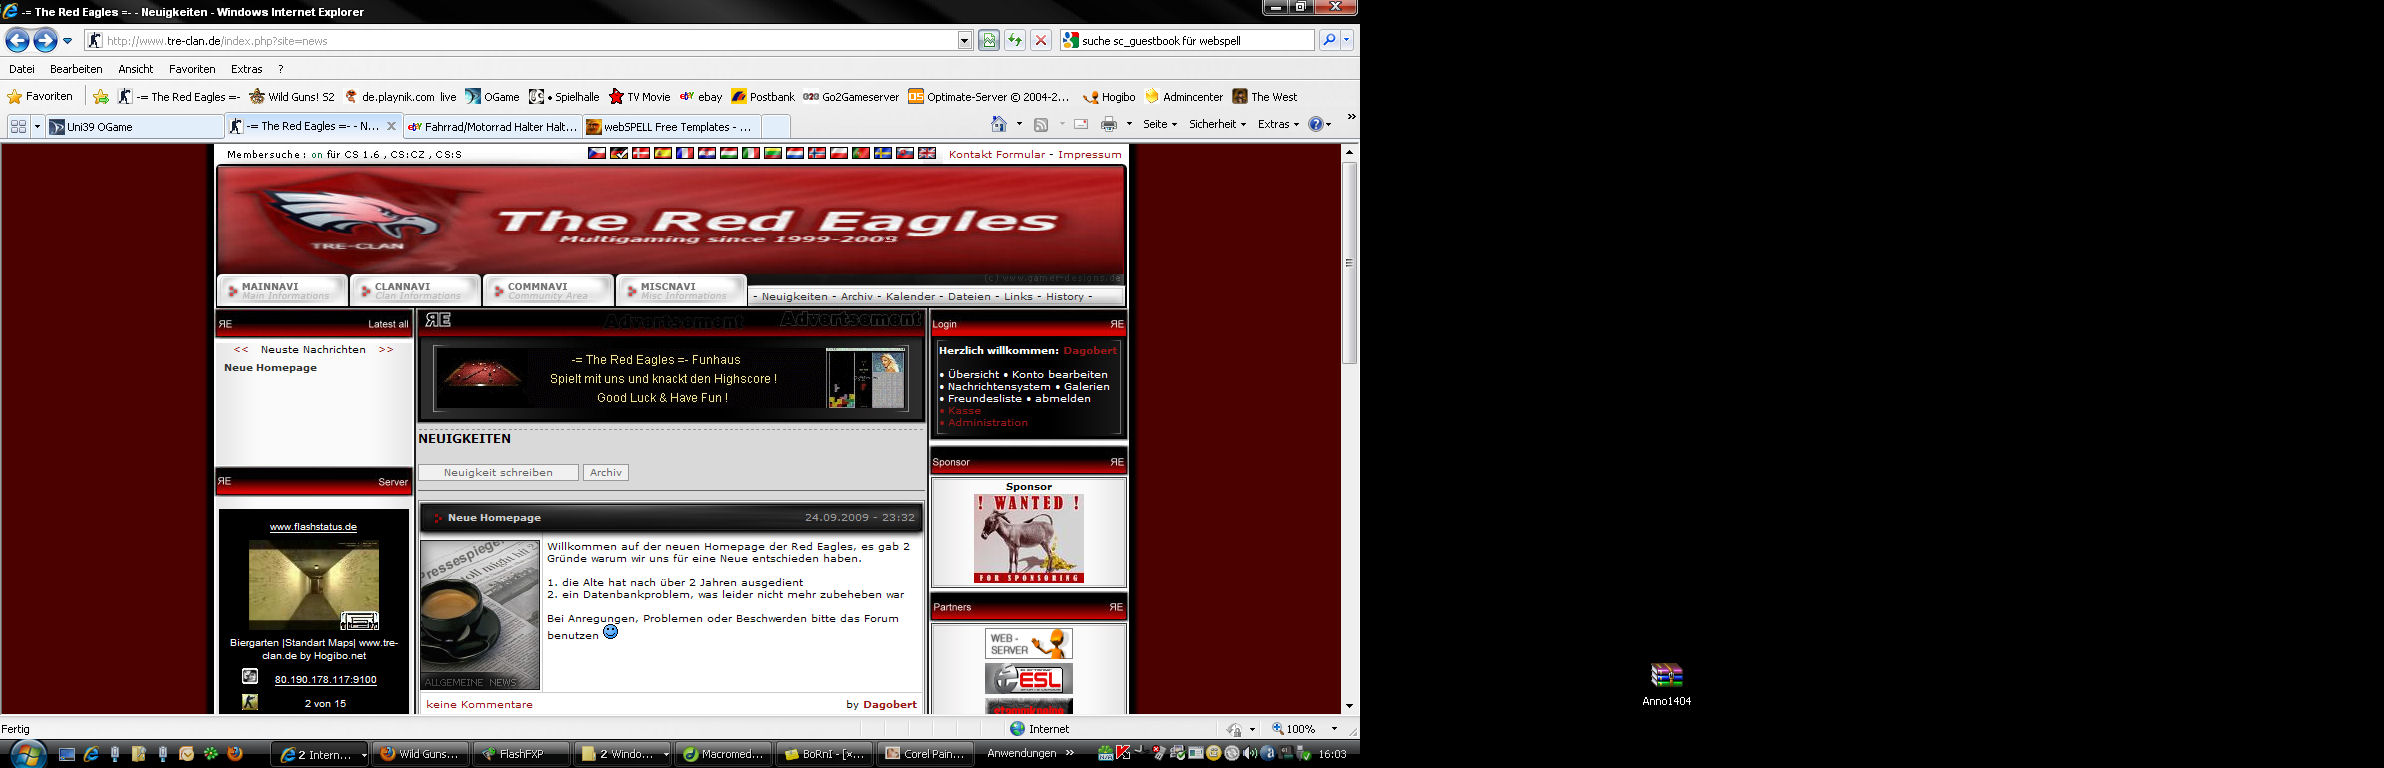Open the search provider dropdown arrow
This screenshot has width=2384, height=768.
click(x=1347, y=40)
